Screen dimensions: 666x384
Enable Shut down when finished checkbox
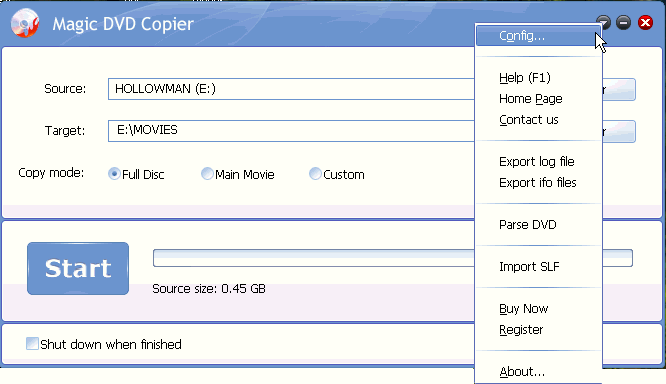click(x=32, y=344)
